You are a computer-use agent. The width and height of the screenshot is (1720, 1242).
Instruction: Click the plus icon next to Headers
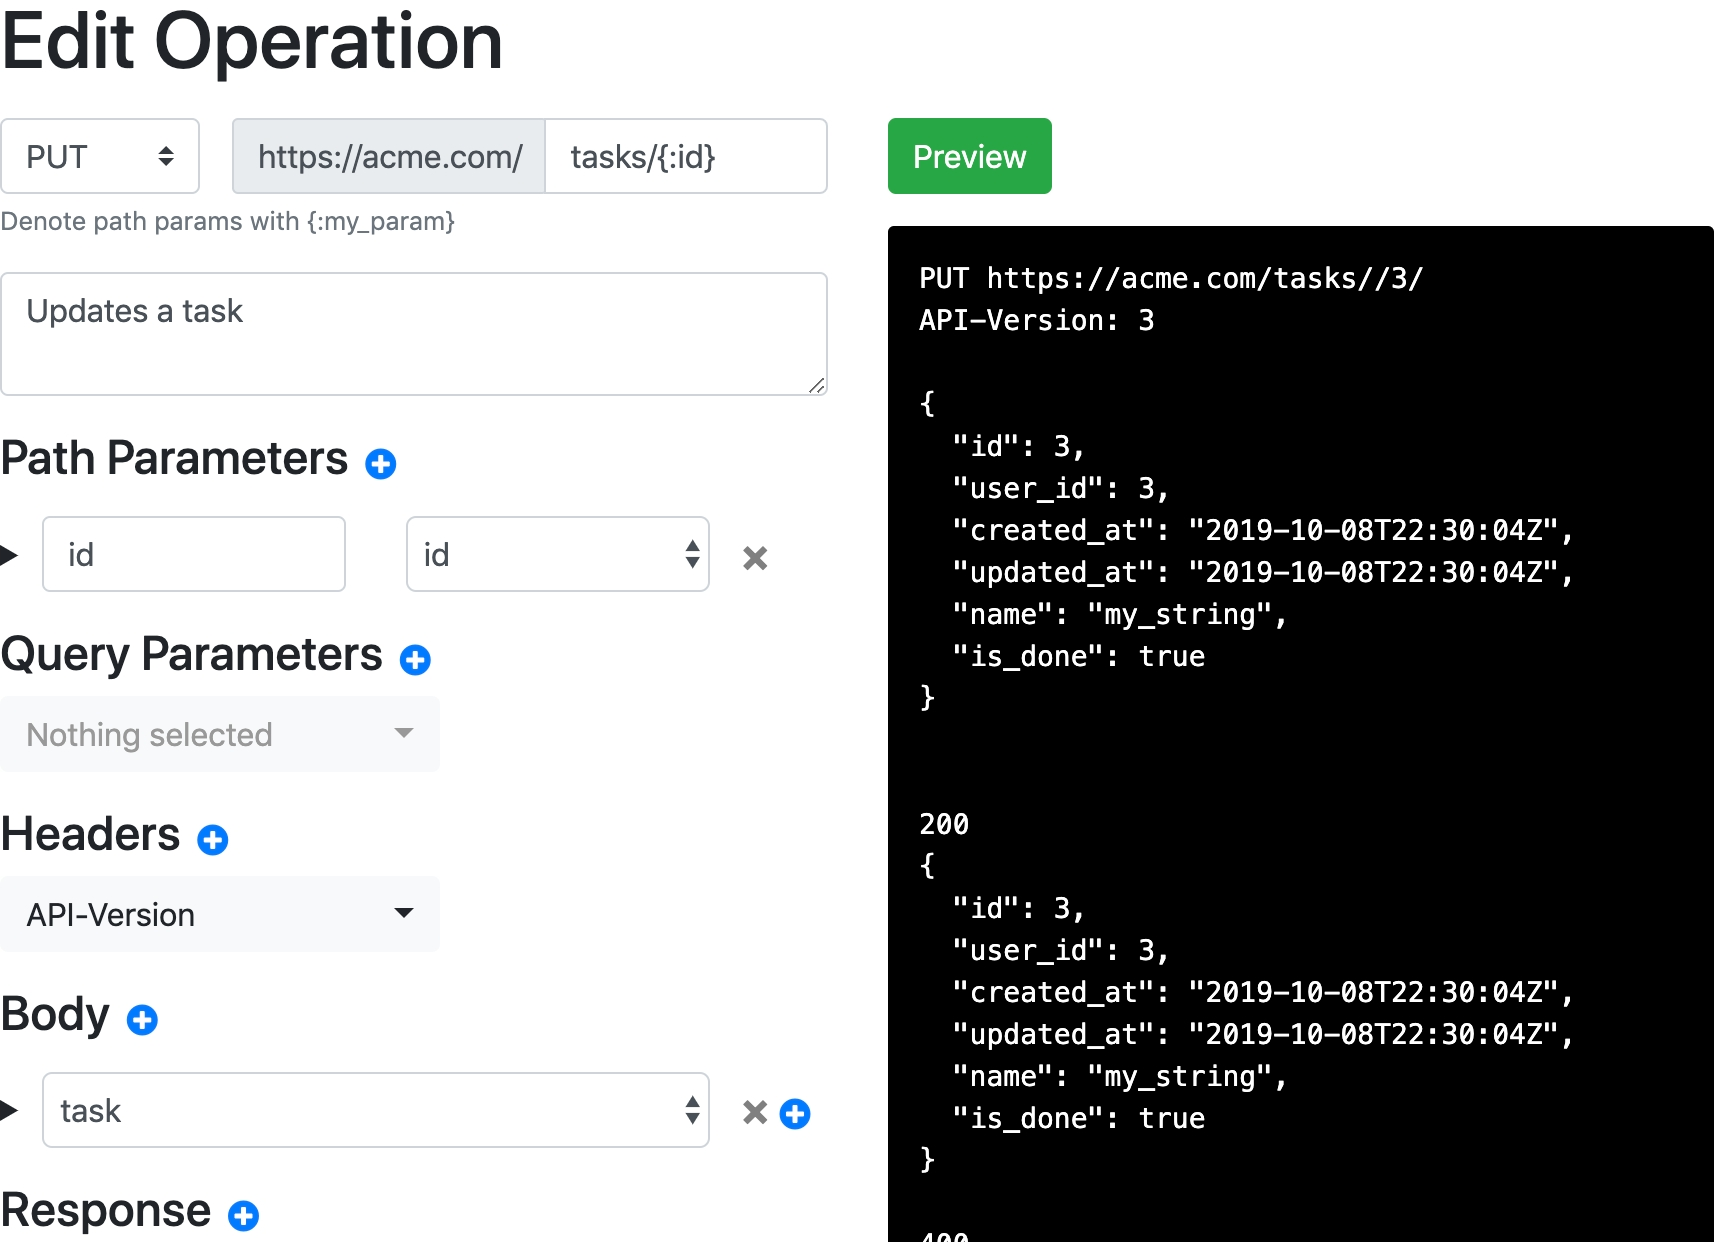click(x=213, y=840)
